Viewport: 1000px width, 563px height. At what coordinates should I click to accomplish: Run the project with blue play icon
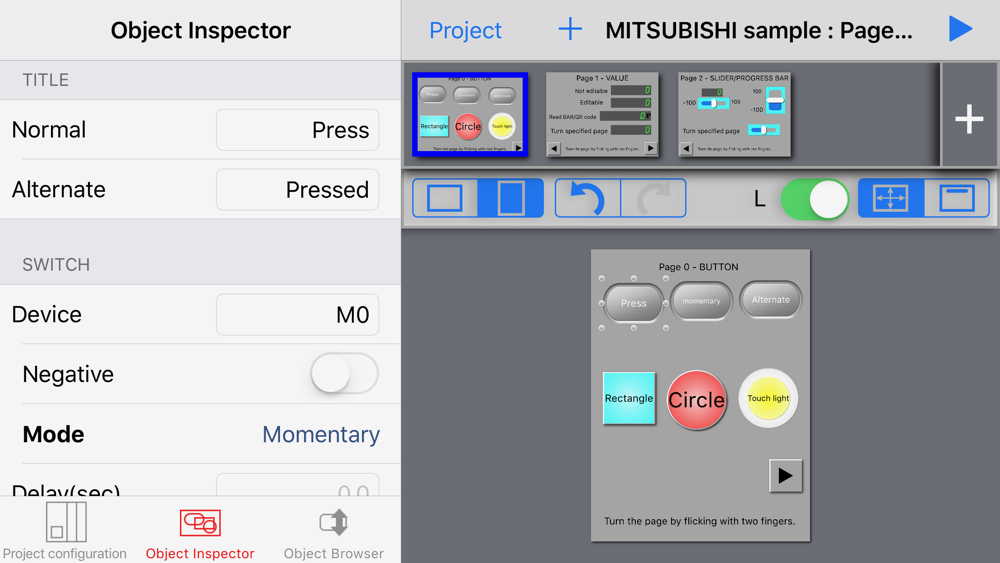[x=960, y=29]
